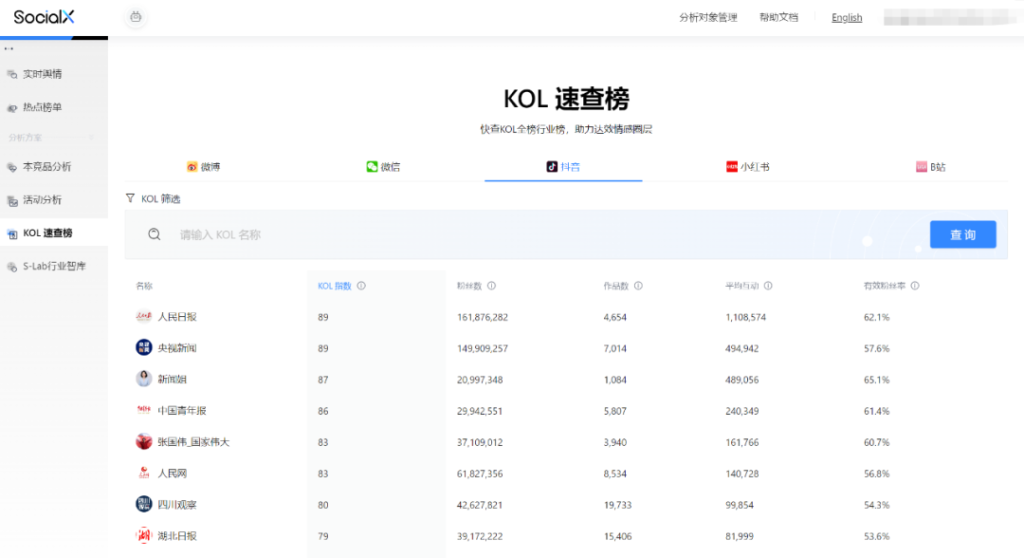This screenshot has height=558, width=1024.
Task: Click the blurred user account area
Action: (x=950, y=17)
